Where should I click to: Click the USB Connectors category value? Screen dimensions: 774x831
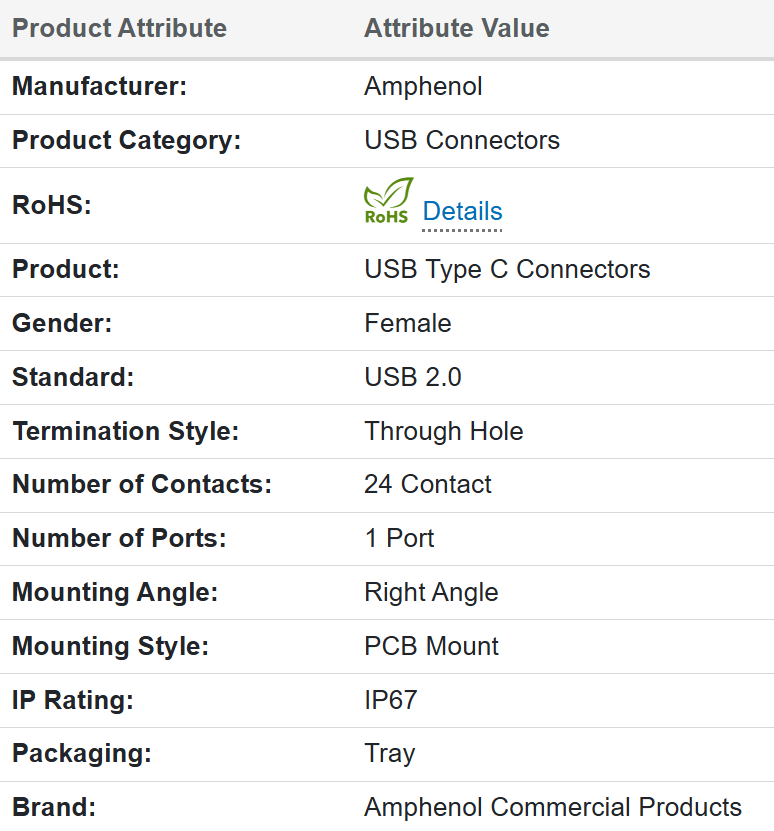pyautogui.click(x=462, y=141)
